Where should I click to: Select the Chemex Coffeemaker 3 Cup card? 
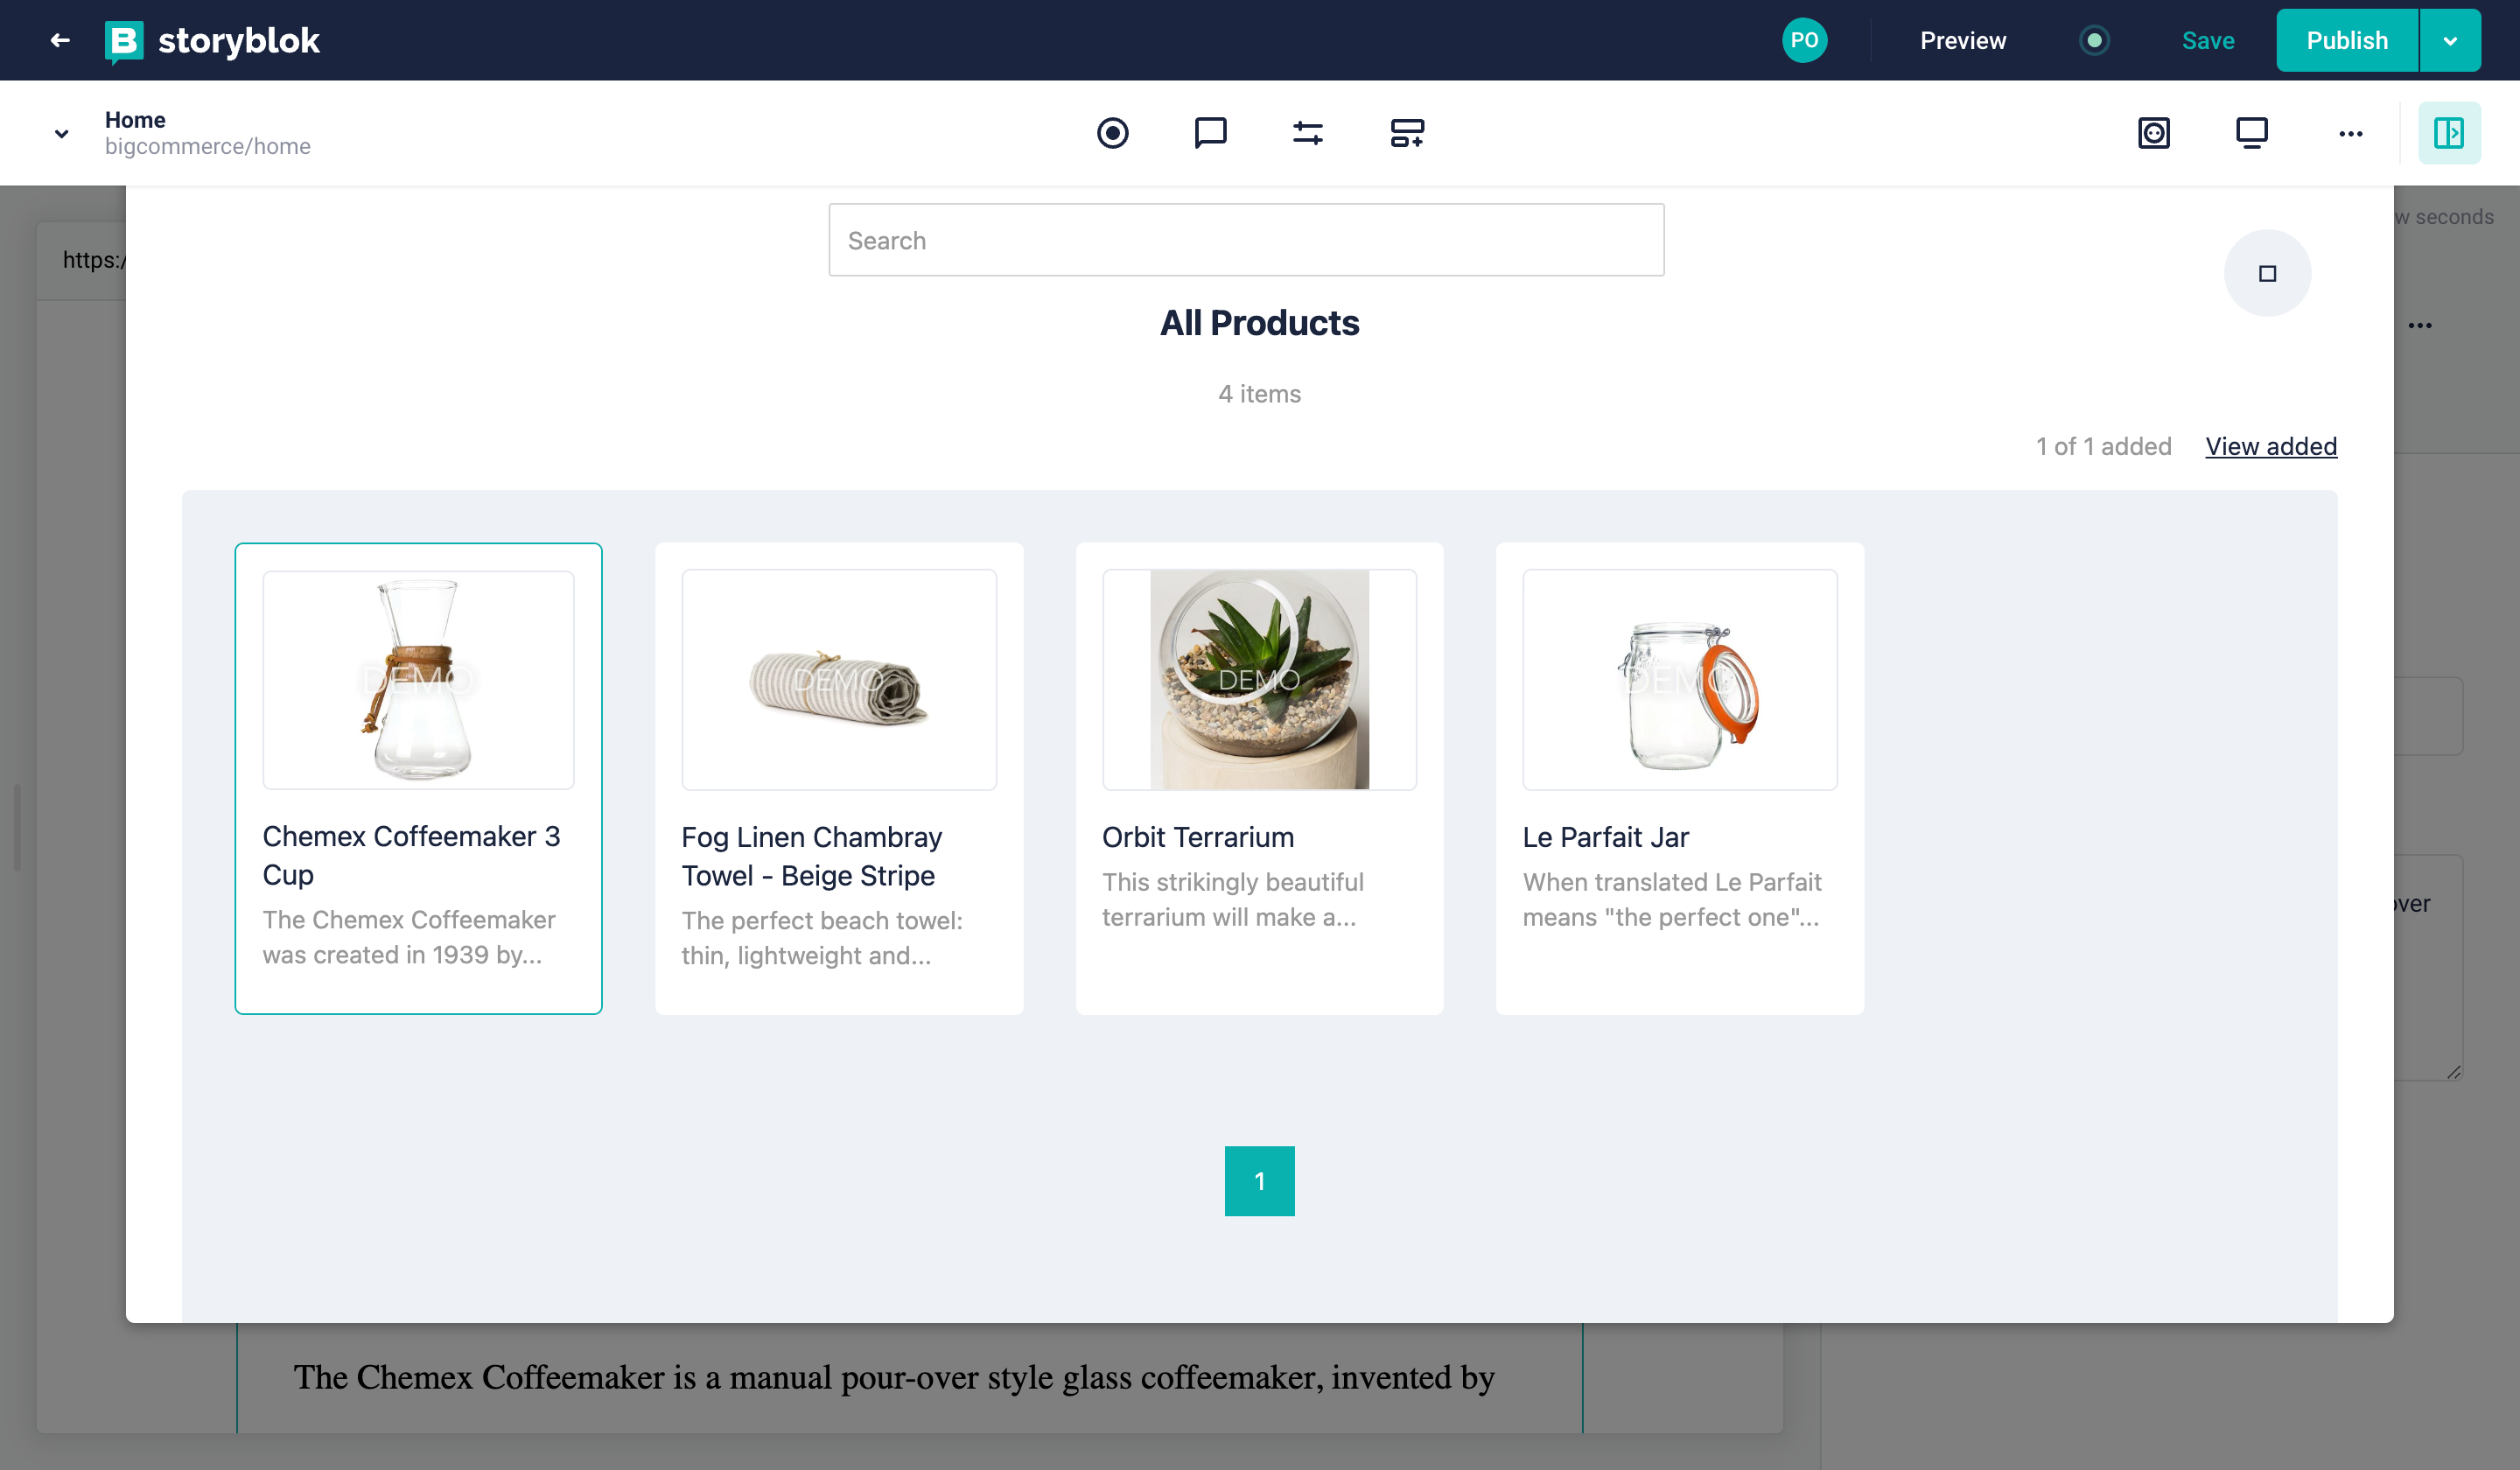tap(418, 778)
